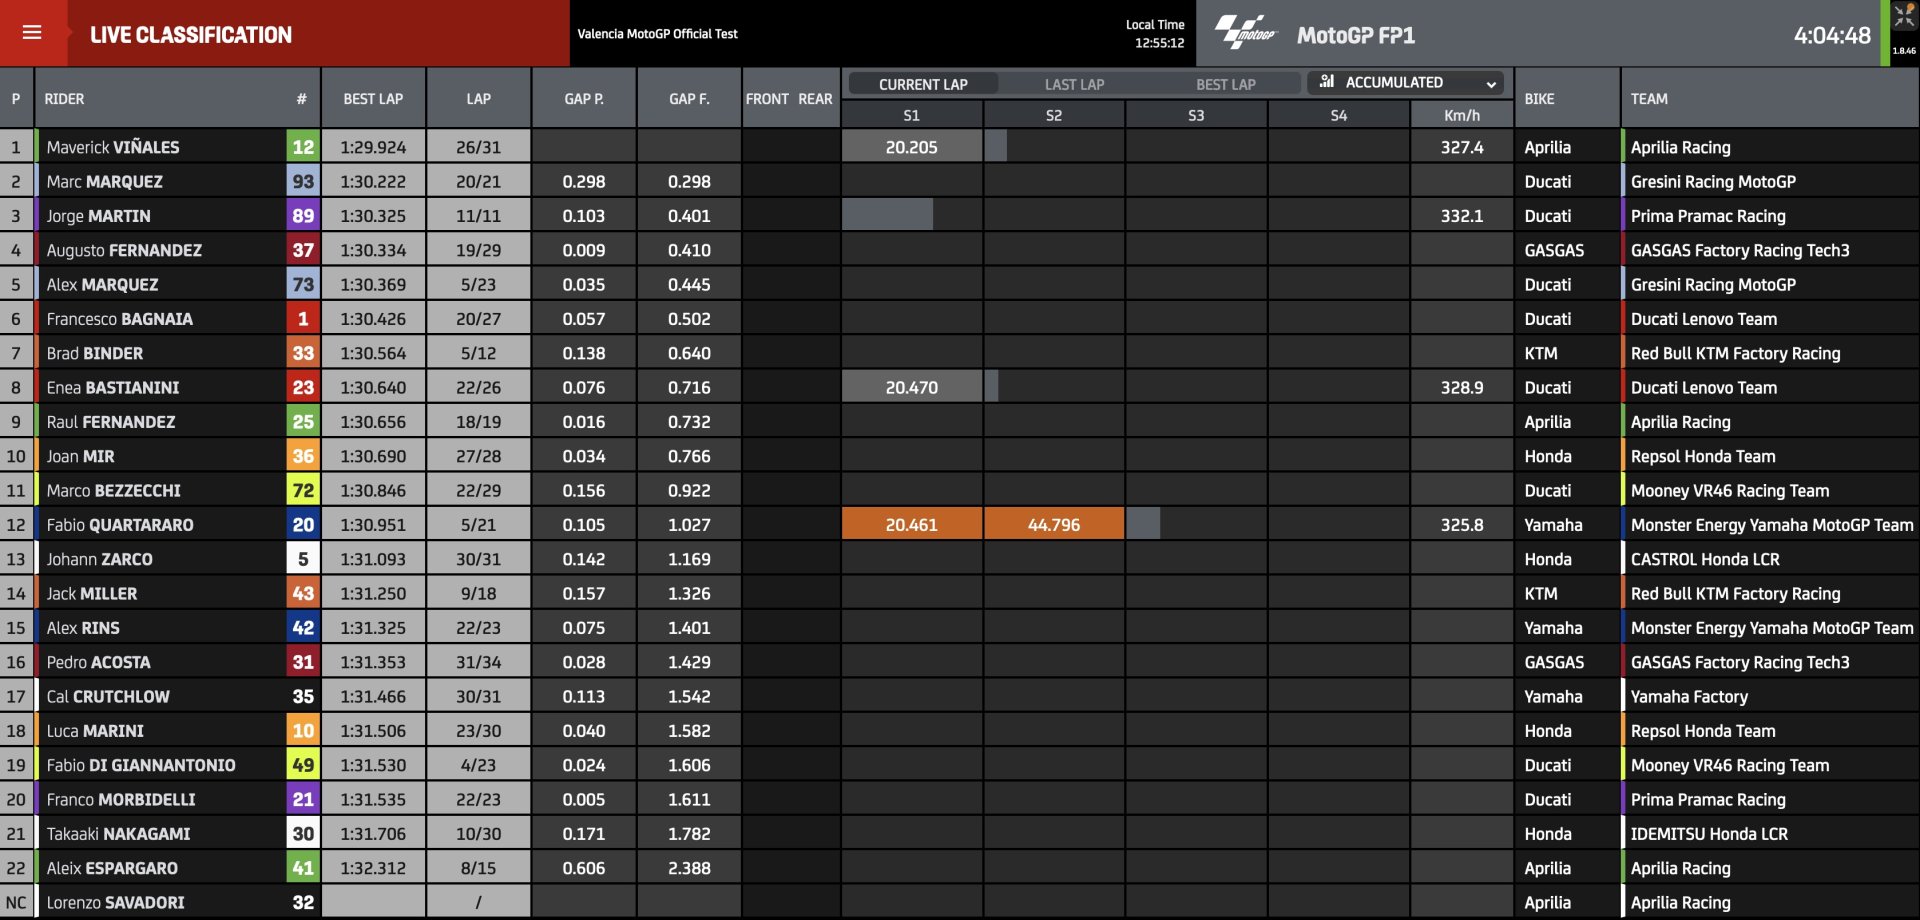Image resolution: width=1920 pixels, height=920 pixels.
Task: Click Quartararo's orange S2 time 44.796
Action: 1054,525
